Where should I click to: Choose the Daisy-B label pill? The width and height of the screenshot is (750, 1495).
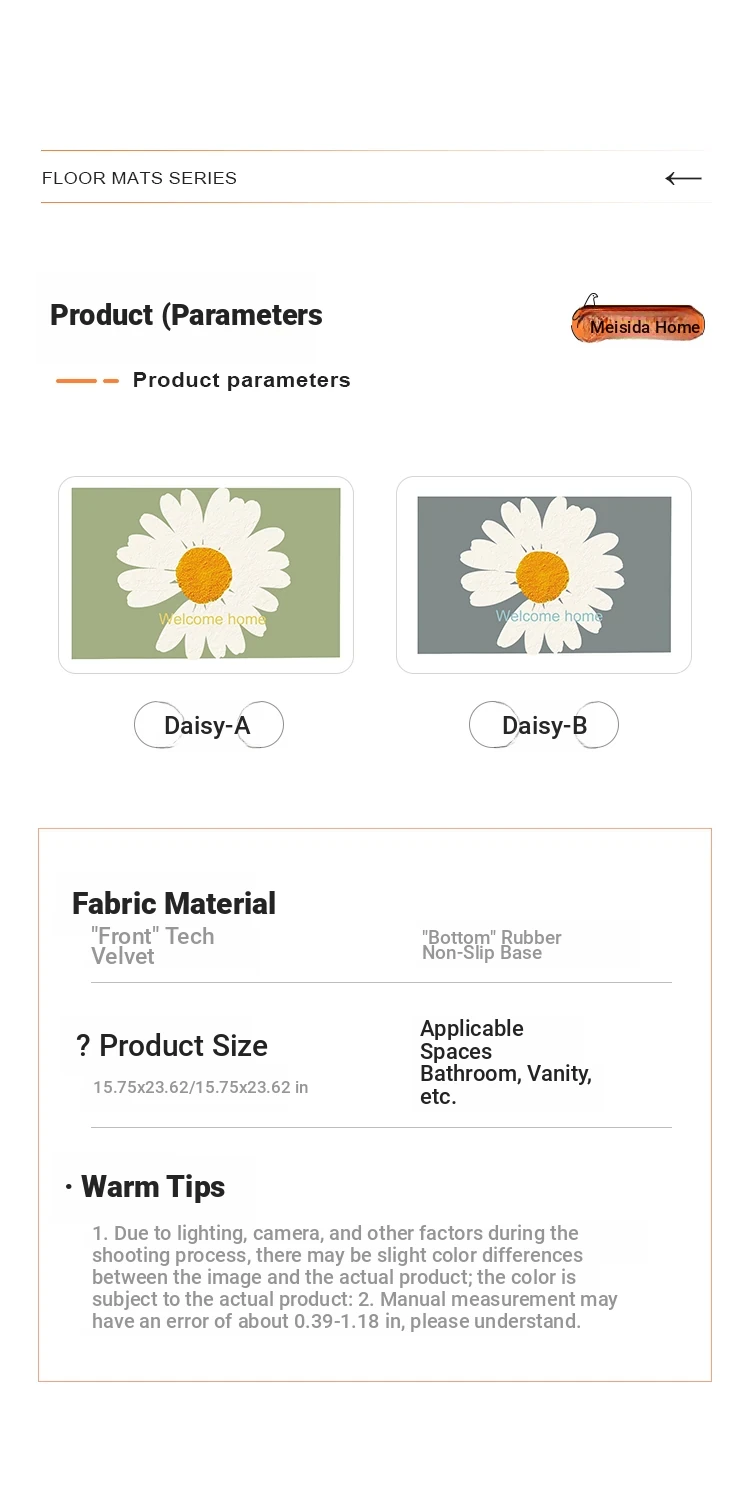pos(544,725)
